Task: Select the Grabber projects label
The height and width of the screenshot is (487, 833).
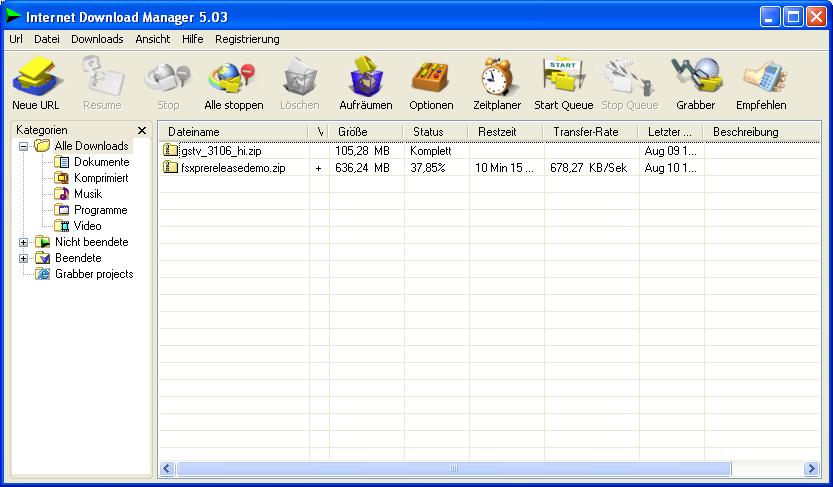Action: [94, 274]
